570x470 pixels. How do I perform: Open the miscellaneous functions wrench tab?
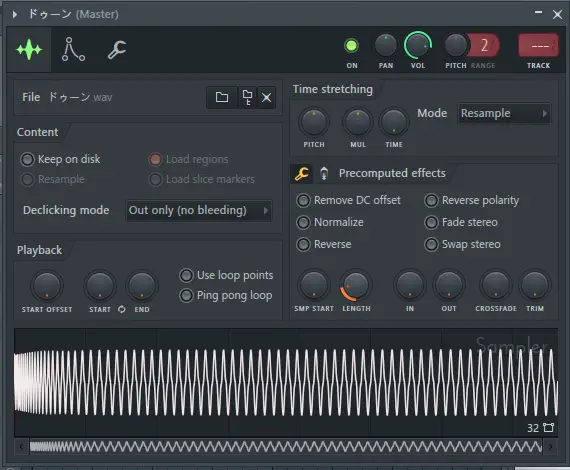[117, 49]
